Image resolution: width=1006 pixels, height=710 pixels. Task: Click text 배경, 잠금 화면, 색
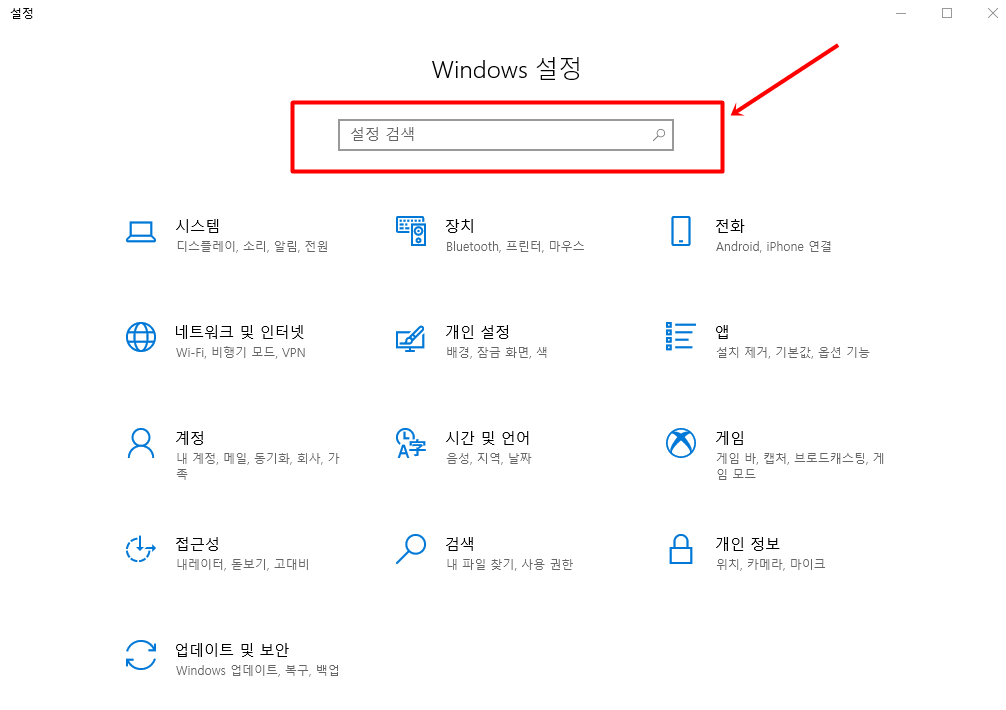tap(497, 352)
